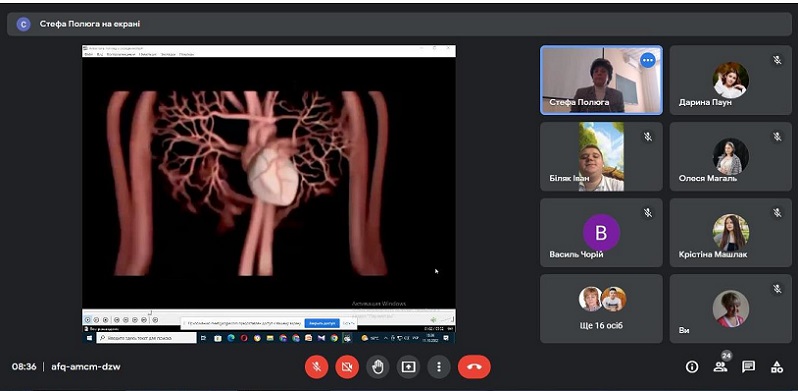Click muted mic icon on Олеся Магаль tile
This screenshot has width=798, height=391.
[777, 136]
